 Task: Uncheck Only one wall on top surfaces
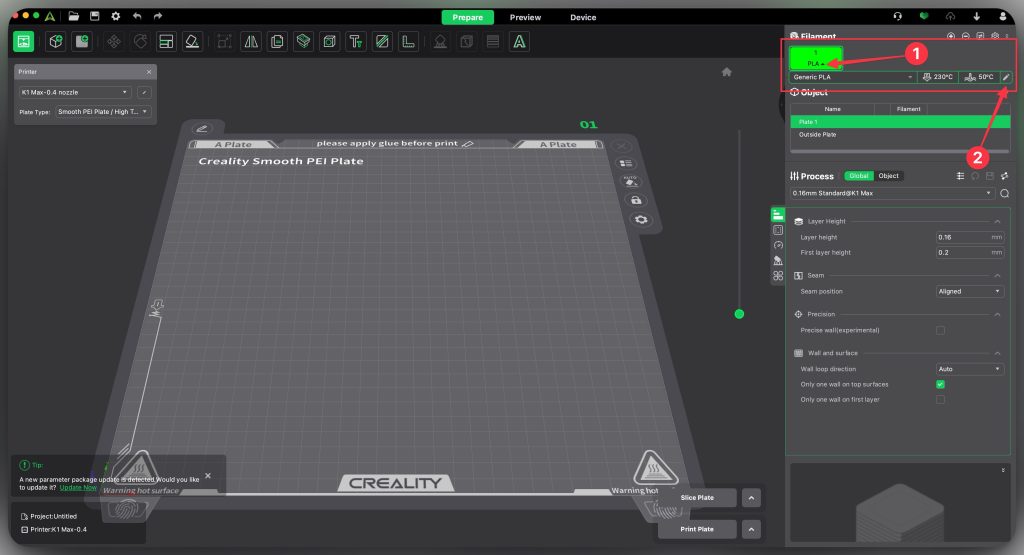click(940, 384)
